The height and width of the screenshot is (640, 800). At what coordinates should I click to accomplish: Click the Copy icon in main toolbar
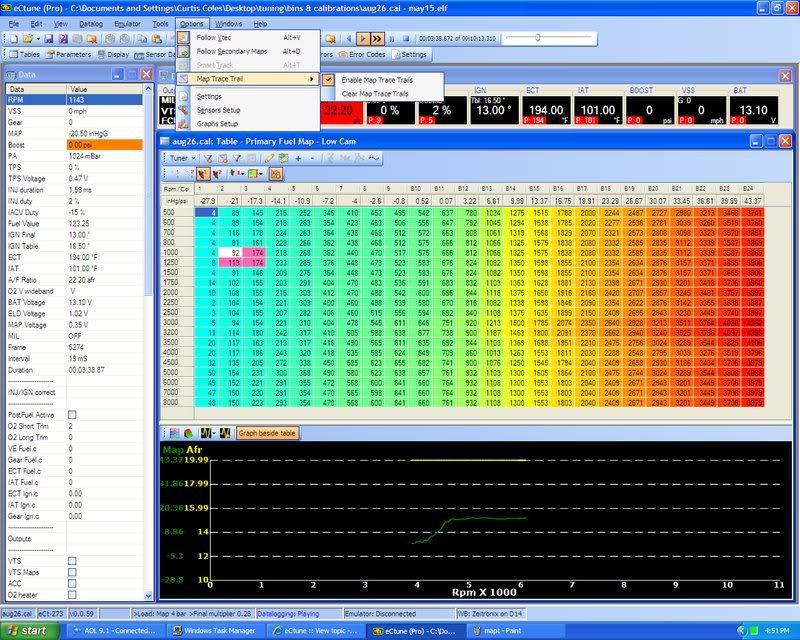pyautogui.click(x=142, y=39)
